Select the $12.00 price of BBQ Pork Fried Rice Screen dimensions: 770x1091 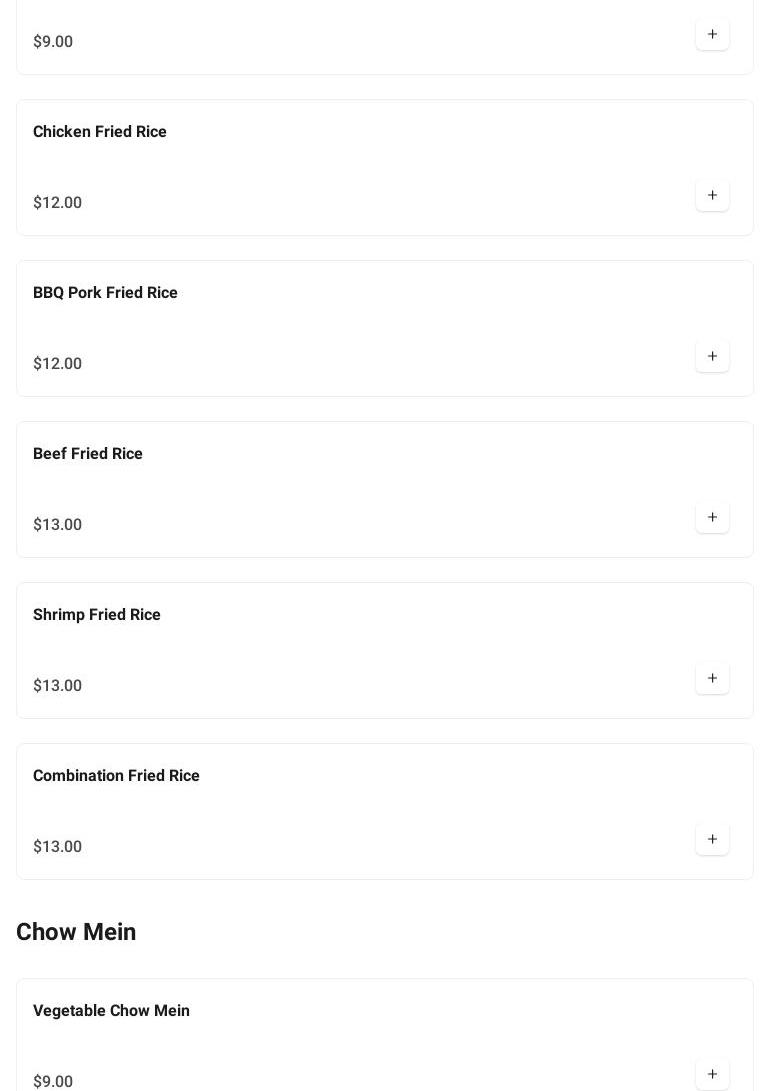(x=57, y=364)
